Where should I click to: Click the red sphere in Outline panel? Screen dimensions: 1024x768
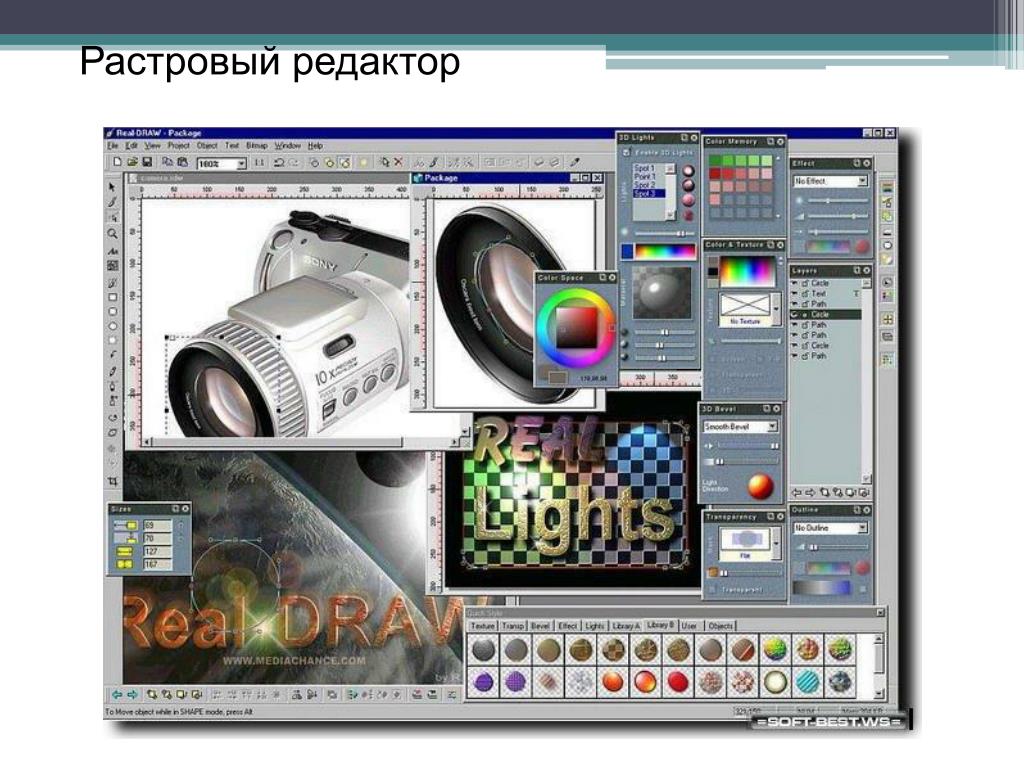pos(863,568)
